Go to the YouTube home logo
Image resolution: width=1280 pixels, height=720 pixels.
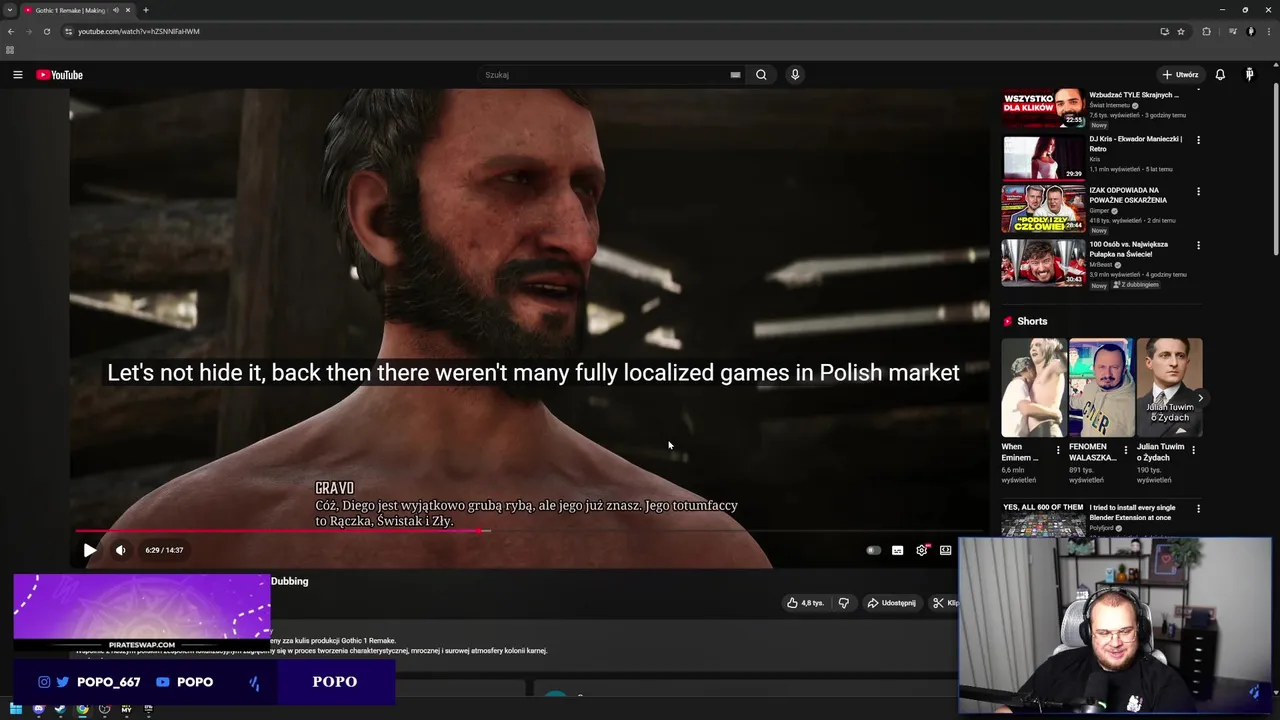59,75
